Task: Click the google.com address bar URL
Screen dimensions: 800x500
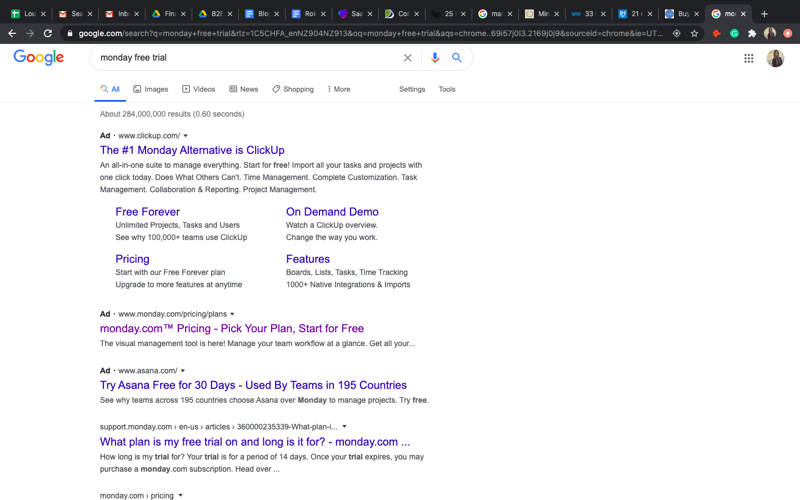Action: (x=370, y=33)
